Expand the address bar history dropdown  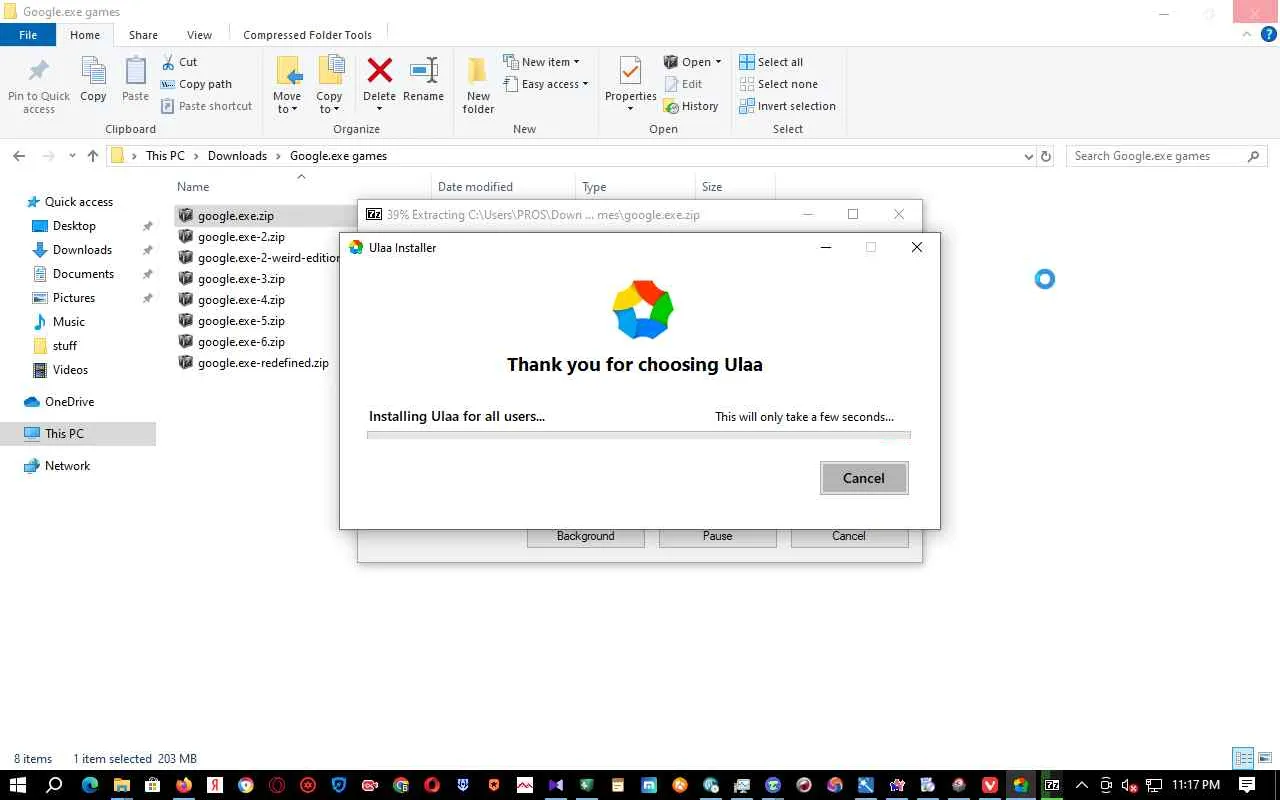[x=1029, y=156]
